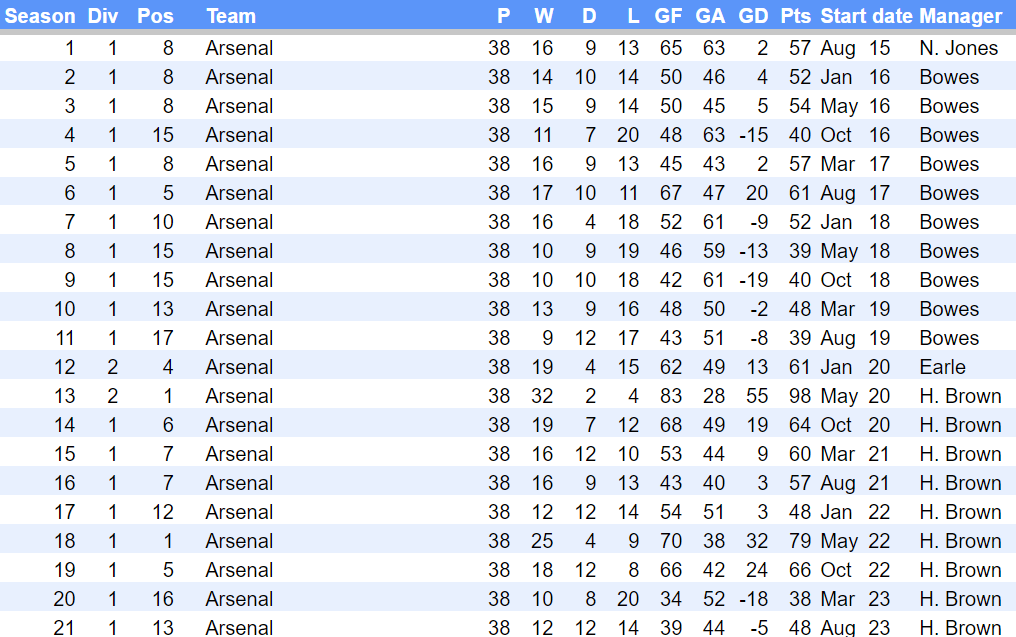Click the 98 points value
The image size is (1016, 637).
799,396
